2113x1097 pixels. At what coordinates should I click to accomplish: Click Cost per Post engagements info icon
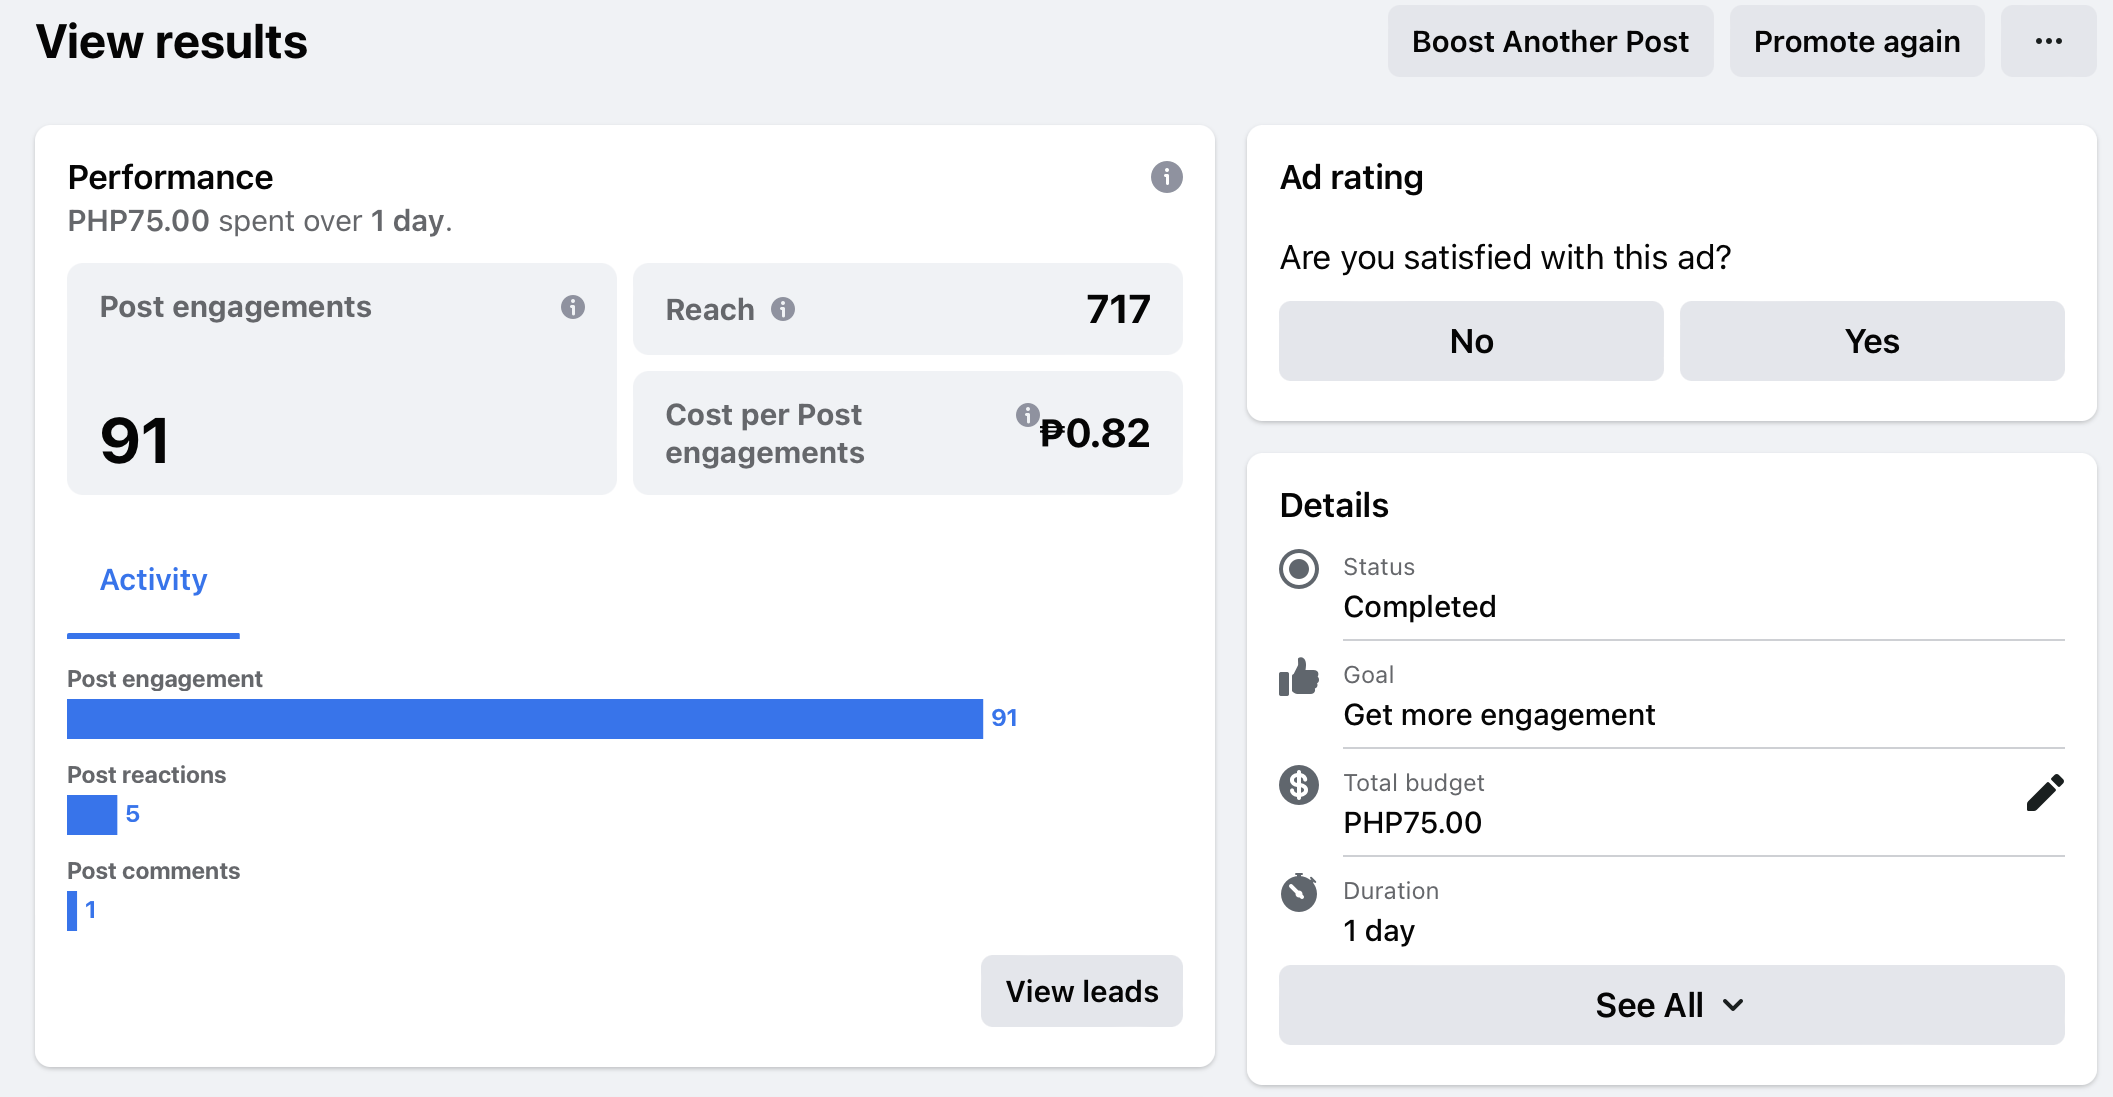coord(1027,415)
